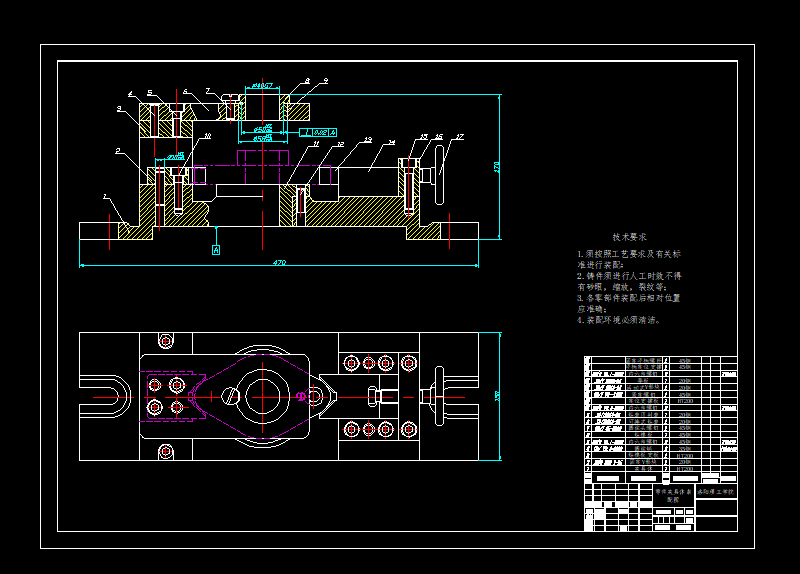Screen dimensions: 800x574
Task: Select part balloon number 11
Action: pos(316,144)
